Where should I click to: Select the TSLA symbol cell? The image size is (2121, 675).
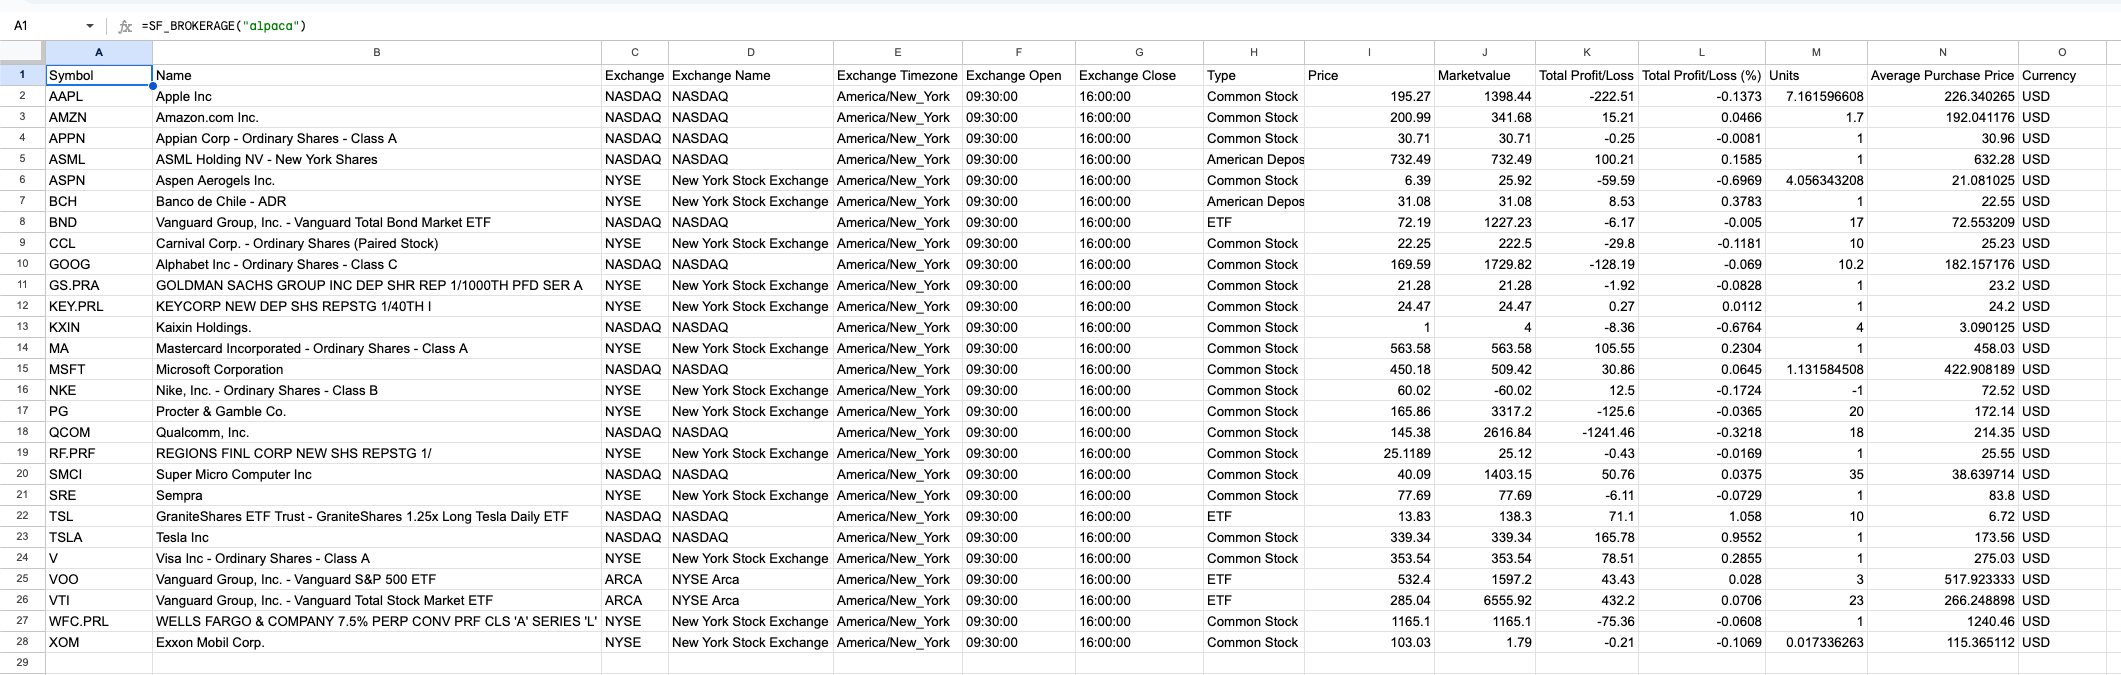(98, 537)
